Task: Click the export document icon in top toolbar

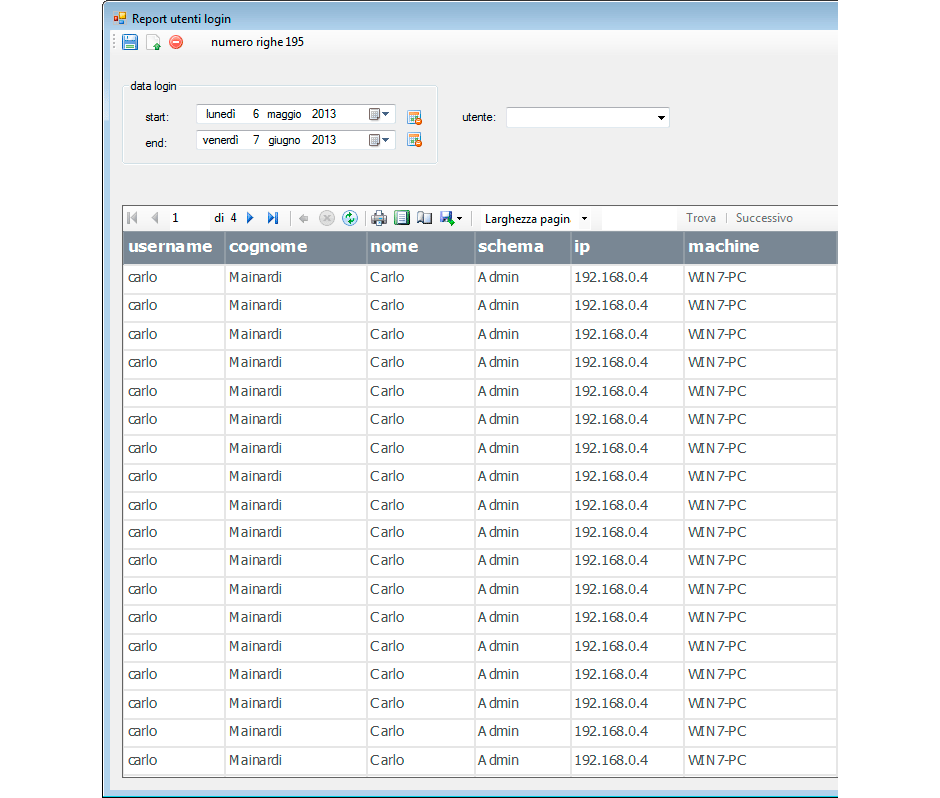Action: [x=153, y=43]
